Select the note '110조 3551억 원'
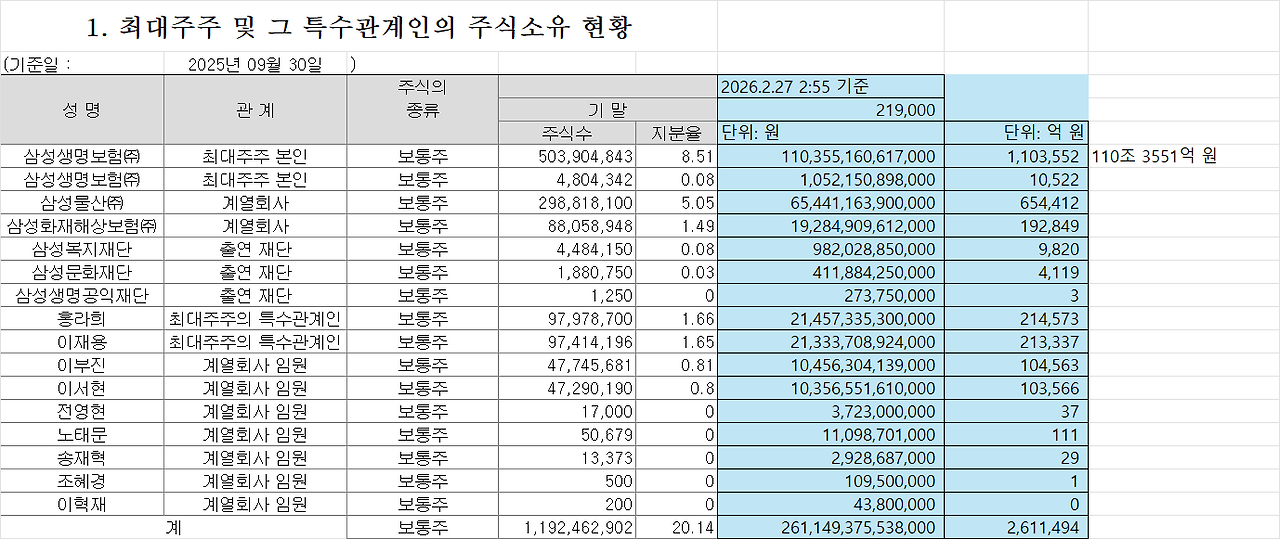 pyautogui.click(x=1154, y=156)
